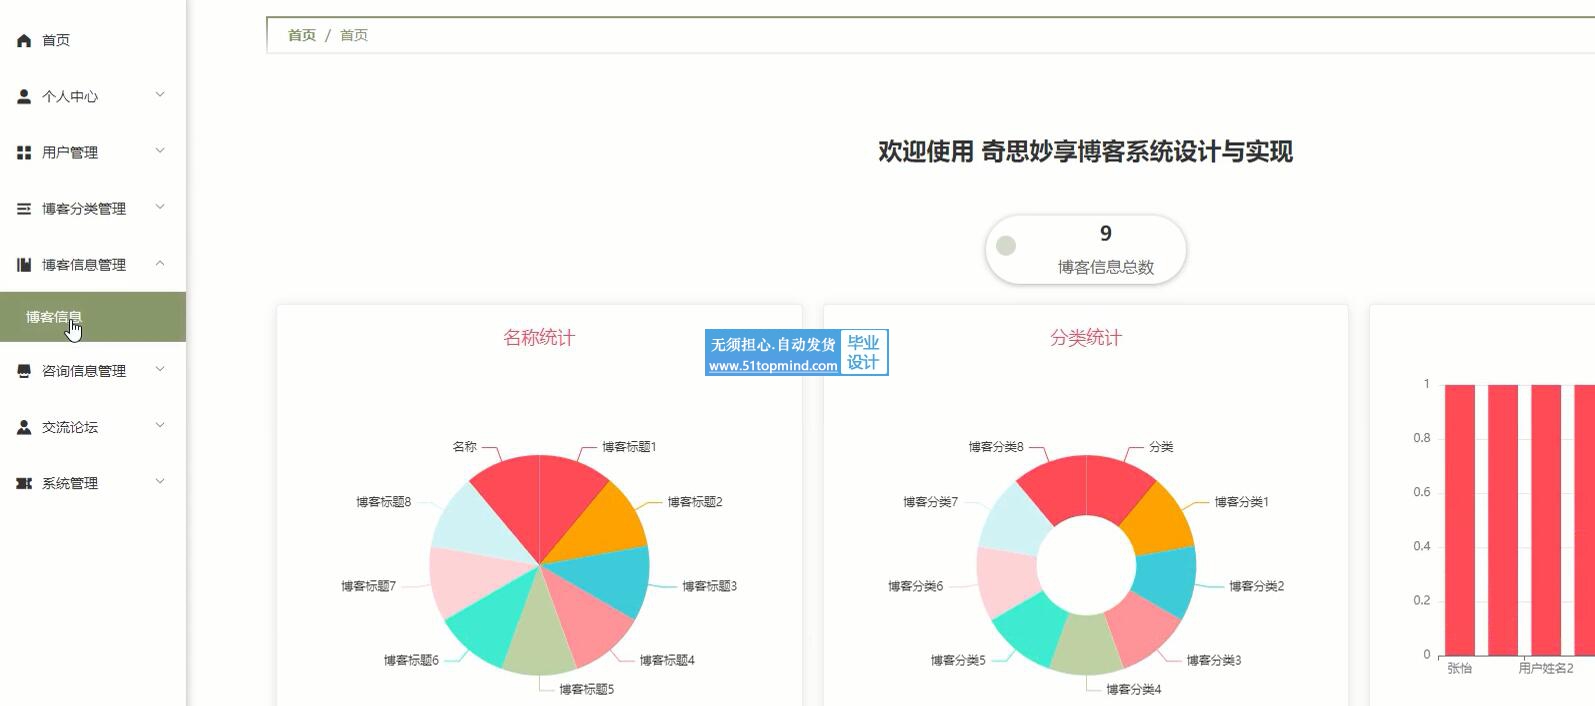Click the 名称统计 chart title
This screenshot has height=706, width=1595.
tap(539, 338)
